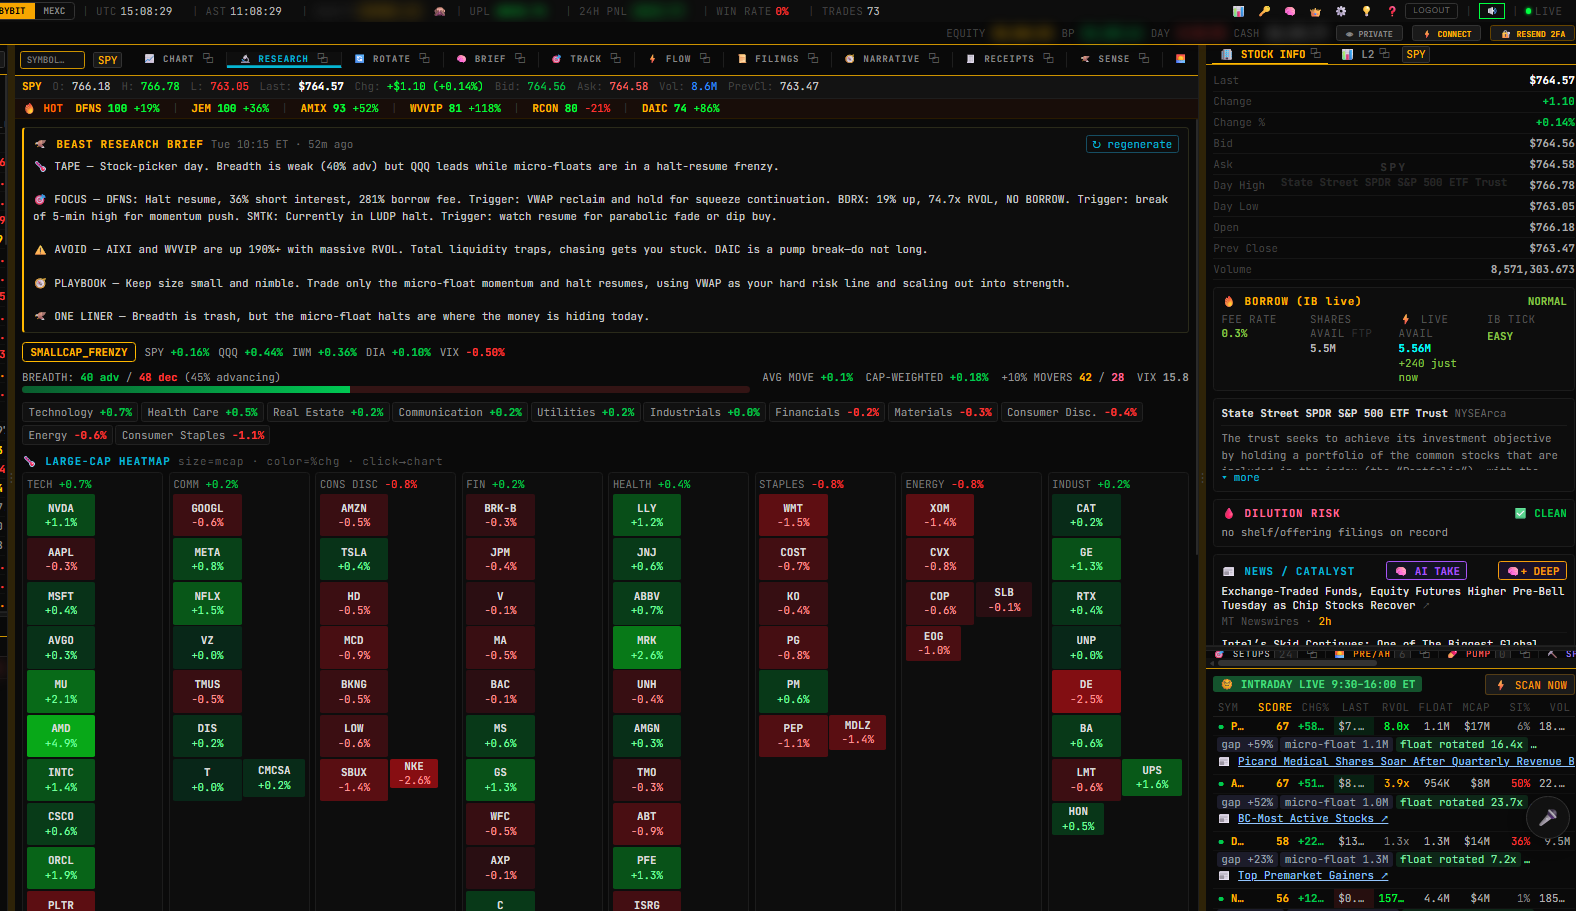The width and height of the screenshot is (1576, 911).
Task: Pop out the RECEIPTS tab window icon
Action: (1048, 58)
